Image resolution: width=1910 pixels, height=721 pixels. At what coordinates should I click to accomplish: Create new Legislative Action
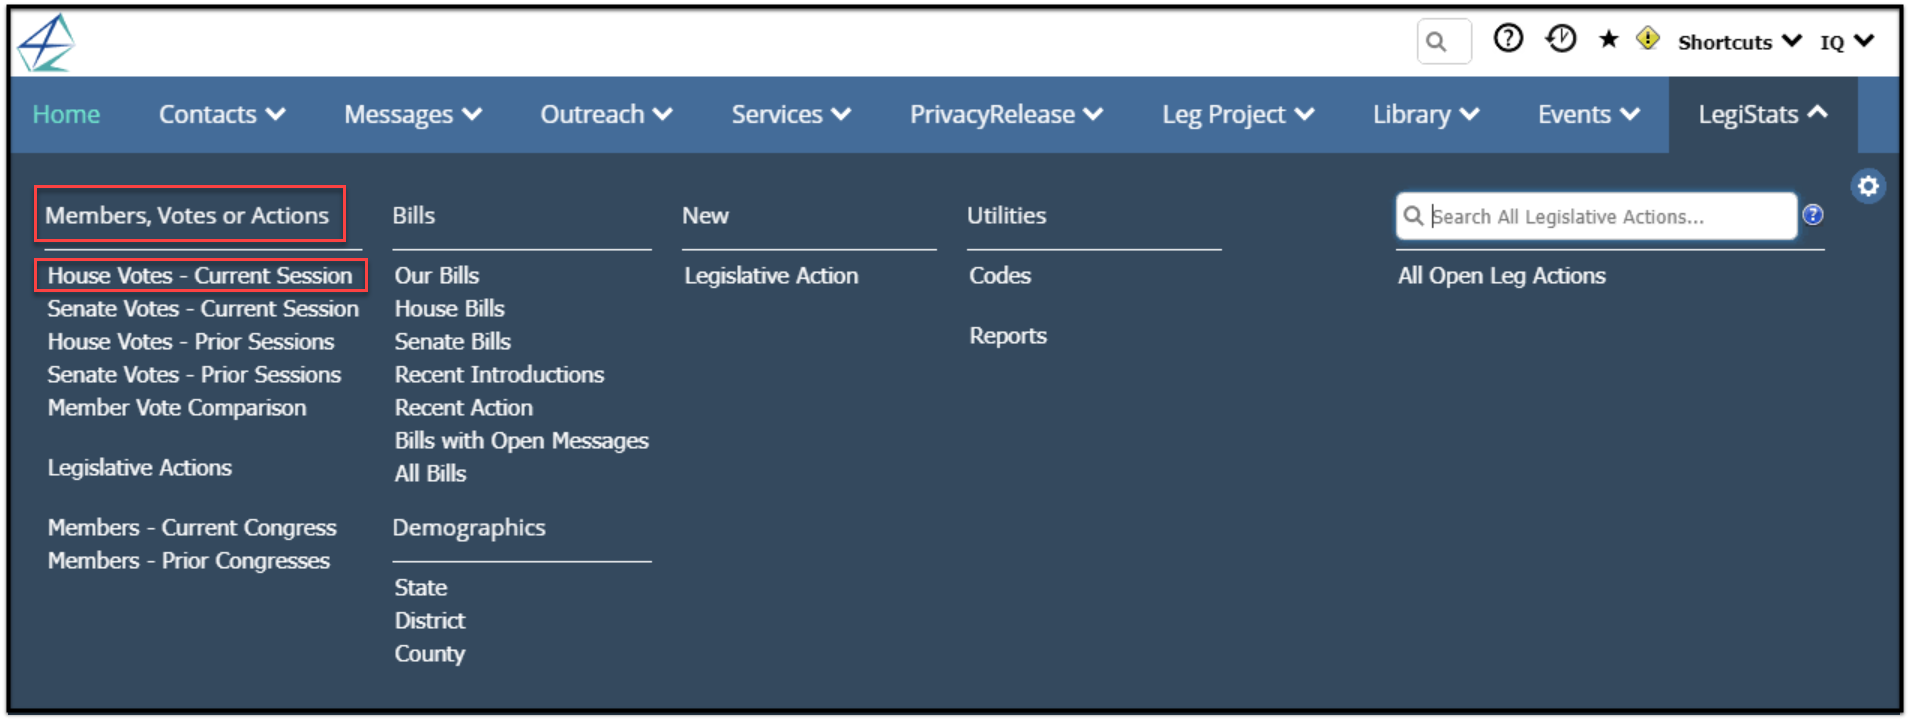[771, 275]
